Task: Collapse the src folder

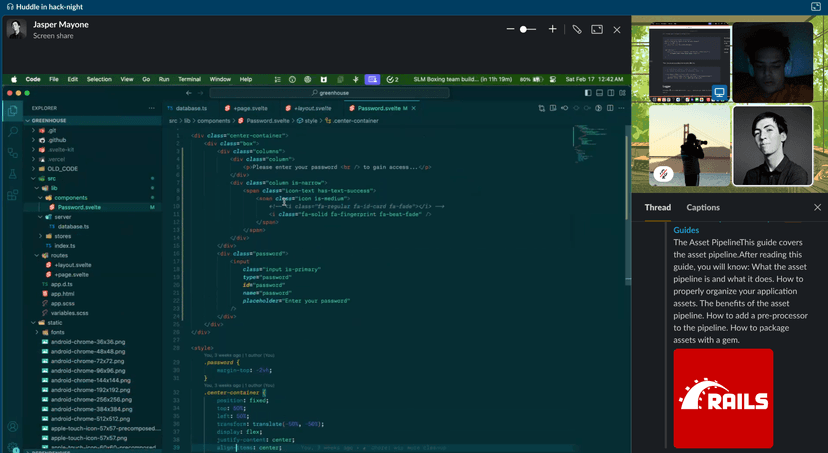Action: (52, 178)
